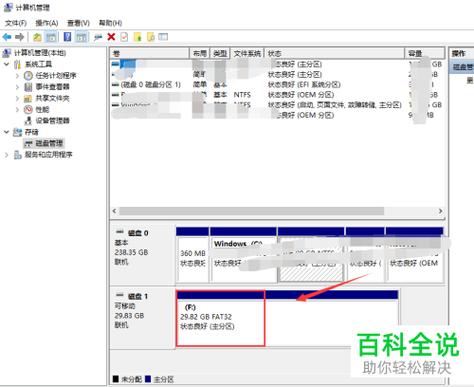Screen dimensions: 474x387
Task: Select 计算机管理(本地) root node
Action: 40,53
